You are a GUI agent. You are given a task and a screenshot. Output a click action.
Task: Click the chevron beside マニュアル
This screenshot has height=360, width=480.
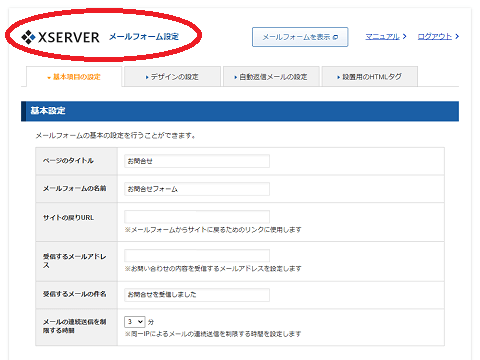point(404,36)
